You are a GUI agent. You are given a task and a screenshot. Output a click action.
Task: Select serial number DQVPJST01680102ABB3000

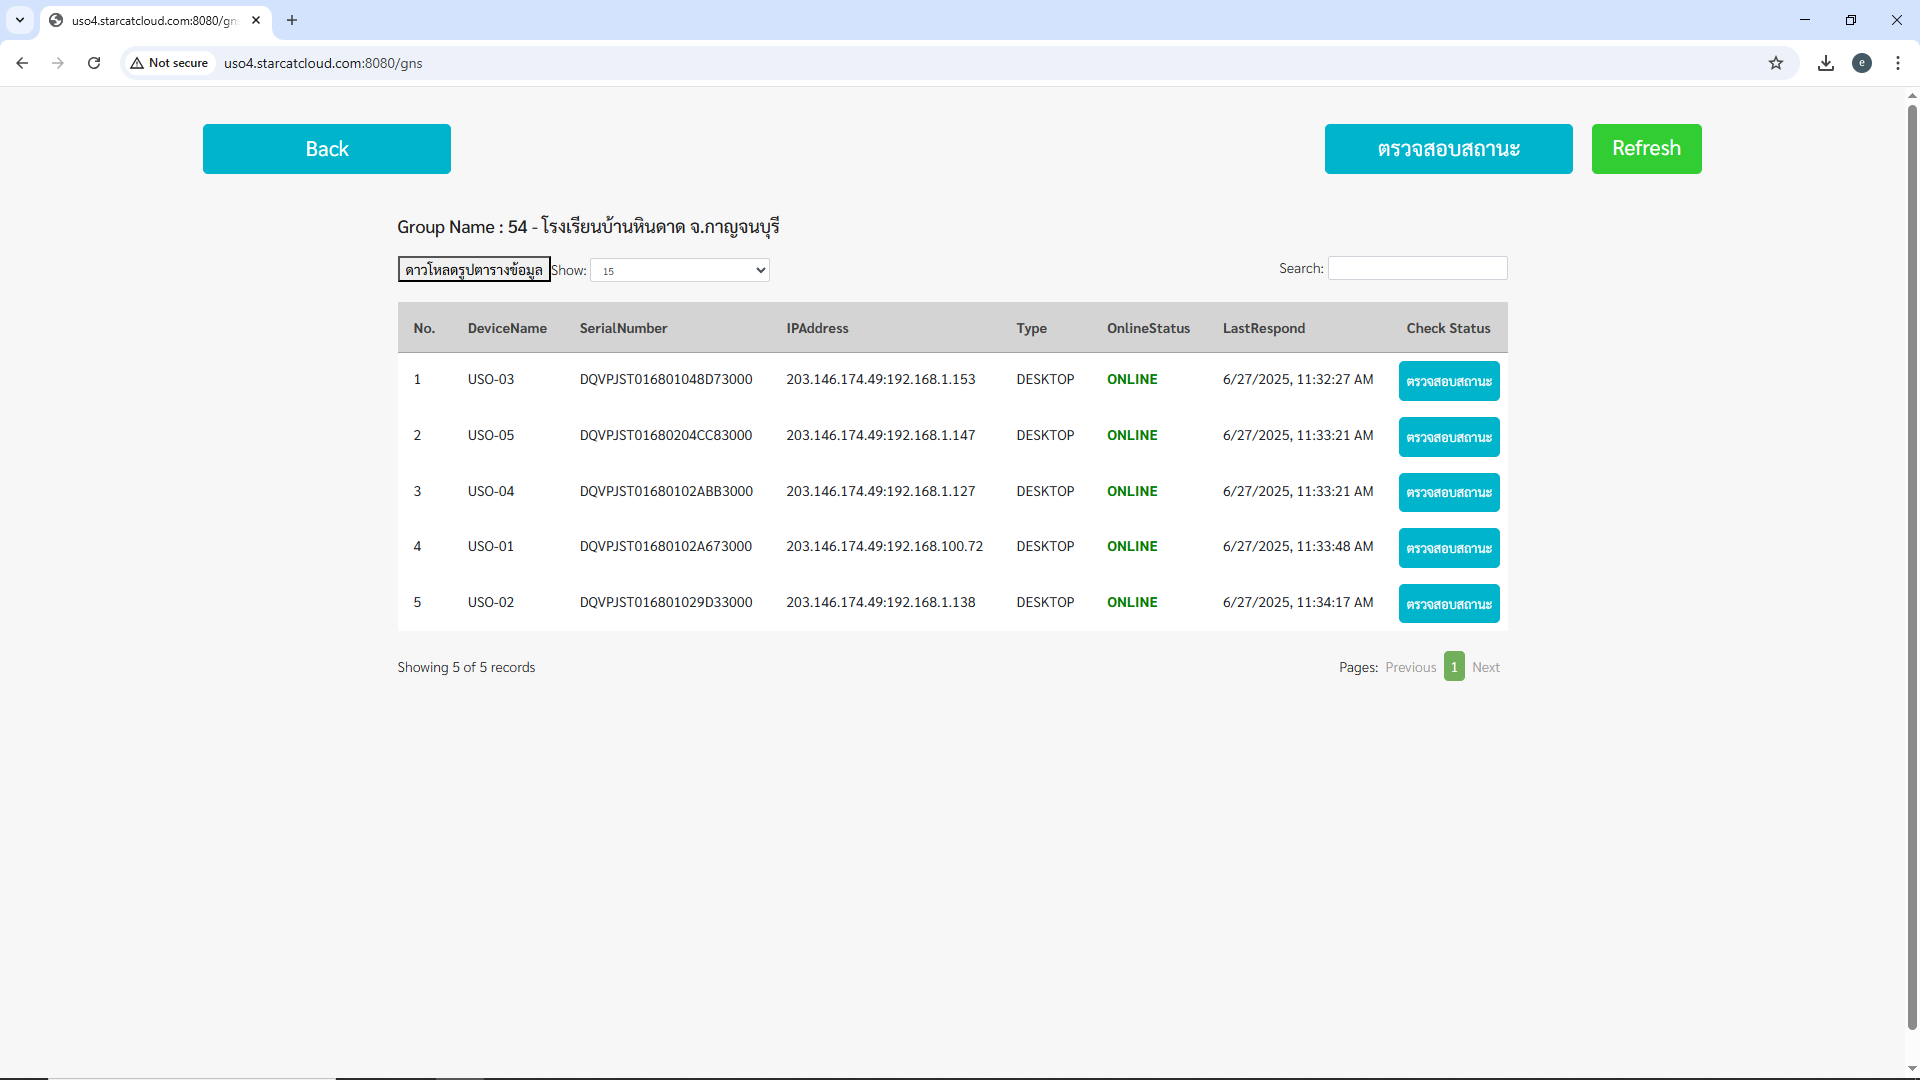666,491
